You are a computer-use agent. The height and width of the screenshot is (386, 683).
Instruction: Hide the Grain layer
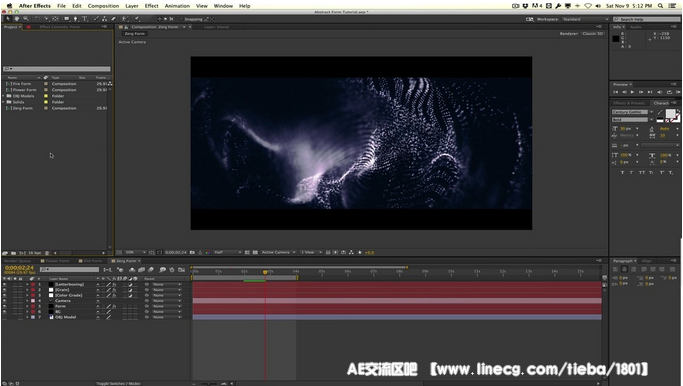(5, 290)
